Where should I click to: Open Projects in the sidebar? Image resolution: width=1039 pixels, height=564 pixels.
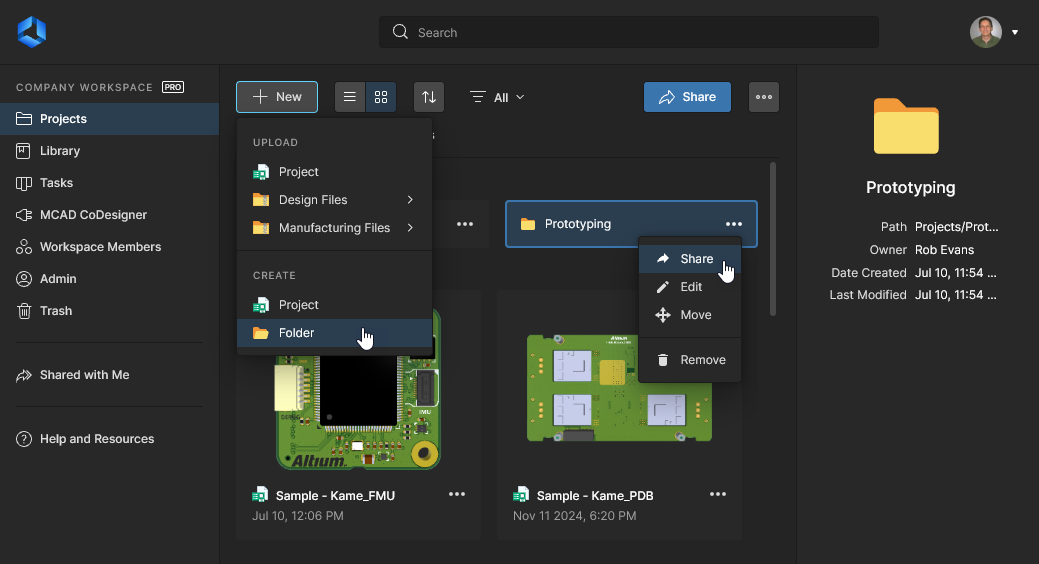[x=109, y=119]
